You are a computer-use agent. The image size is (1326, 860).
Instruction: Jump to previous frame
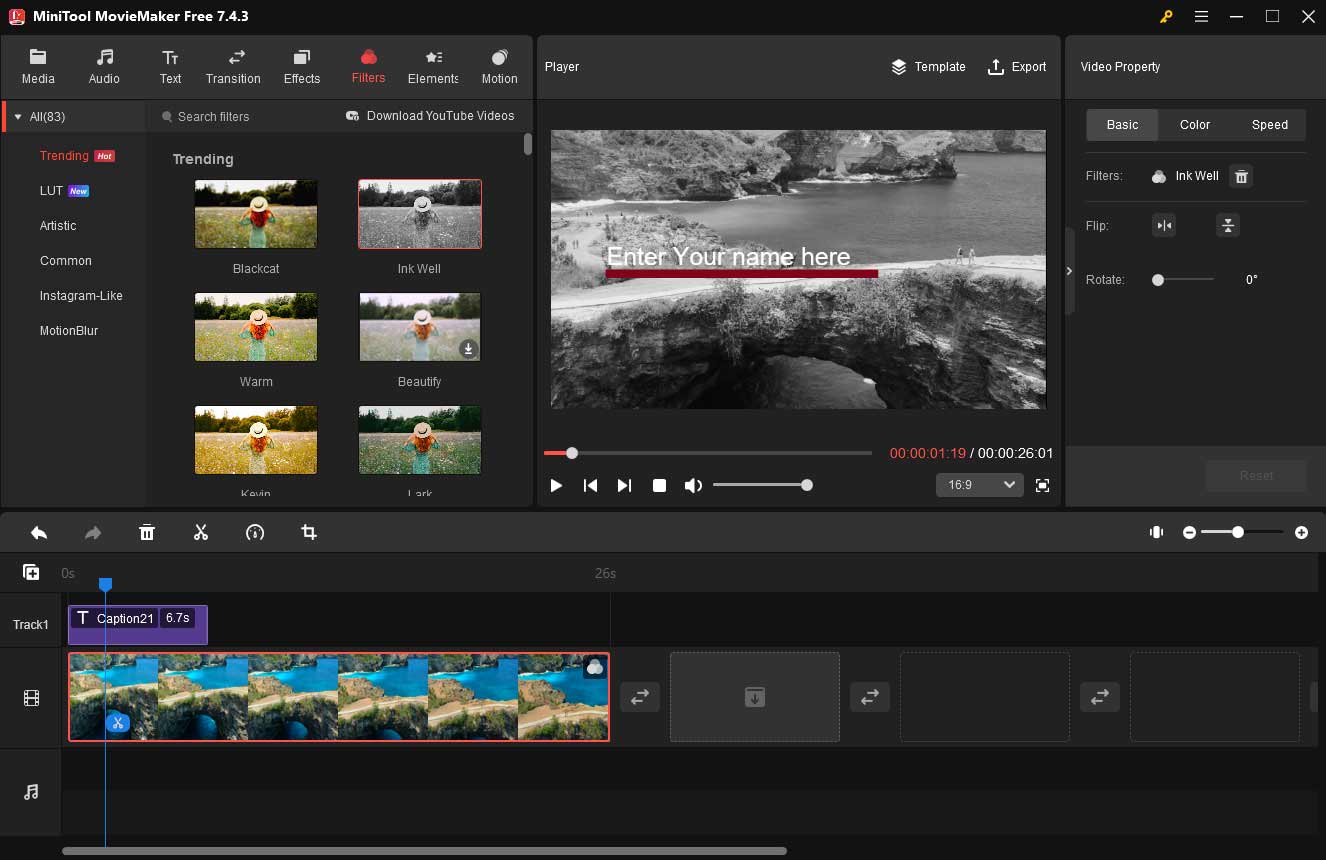(x=590, y=485)
